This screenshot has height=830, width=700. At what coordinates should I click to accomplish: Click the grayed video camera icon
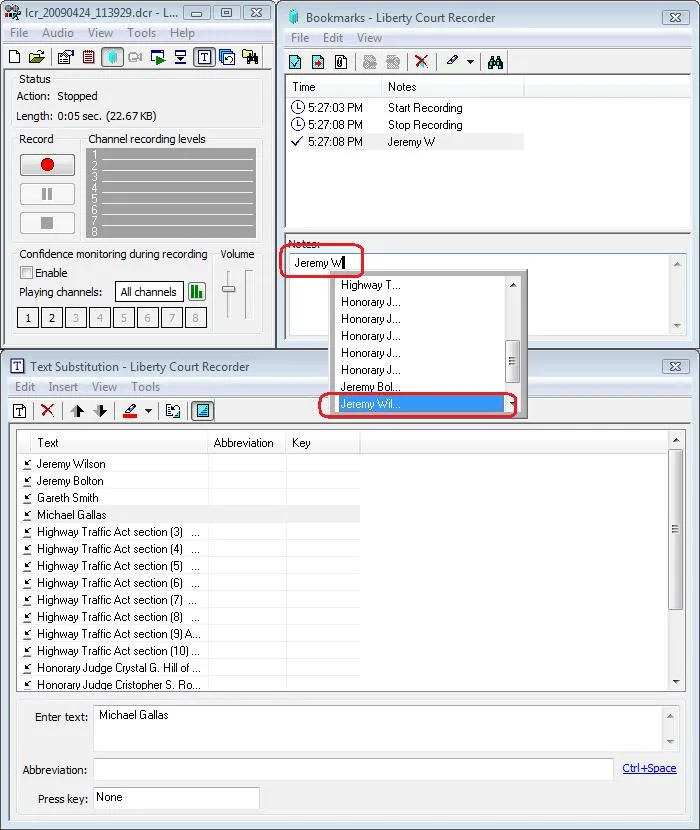point(135,57)
